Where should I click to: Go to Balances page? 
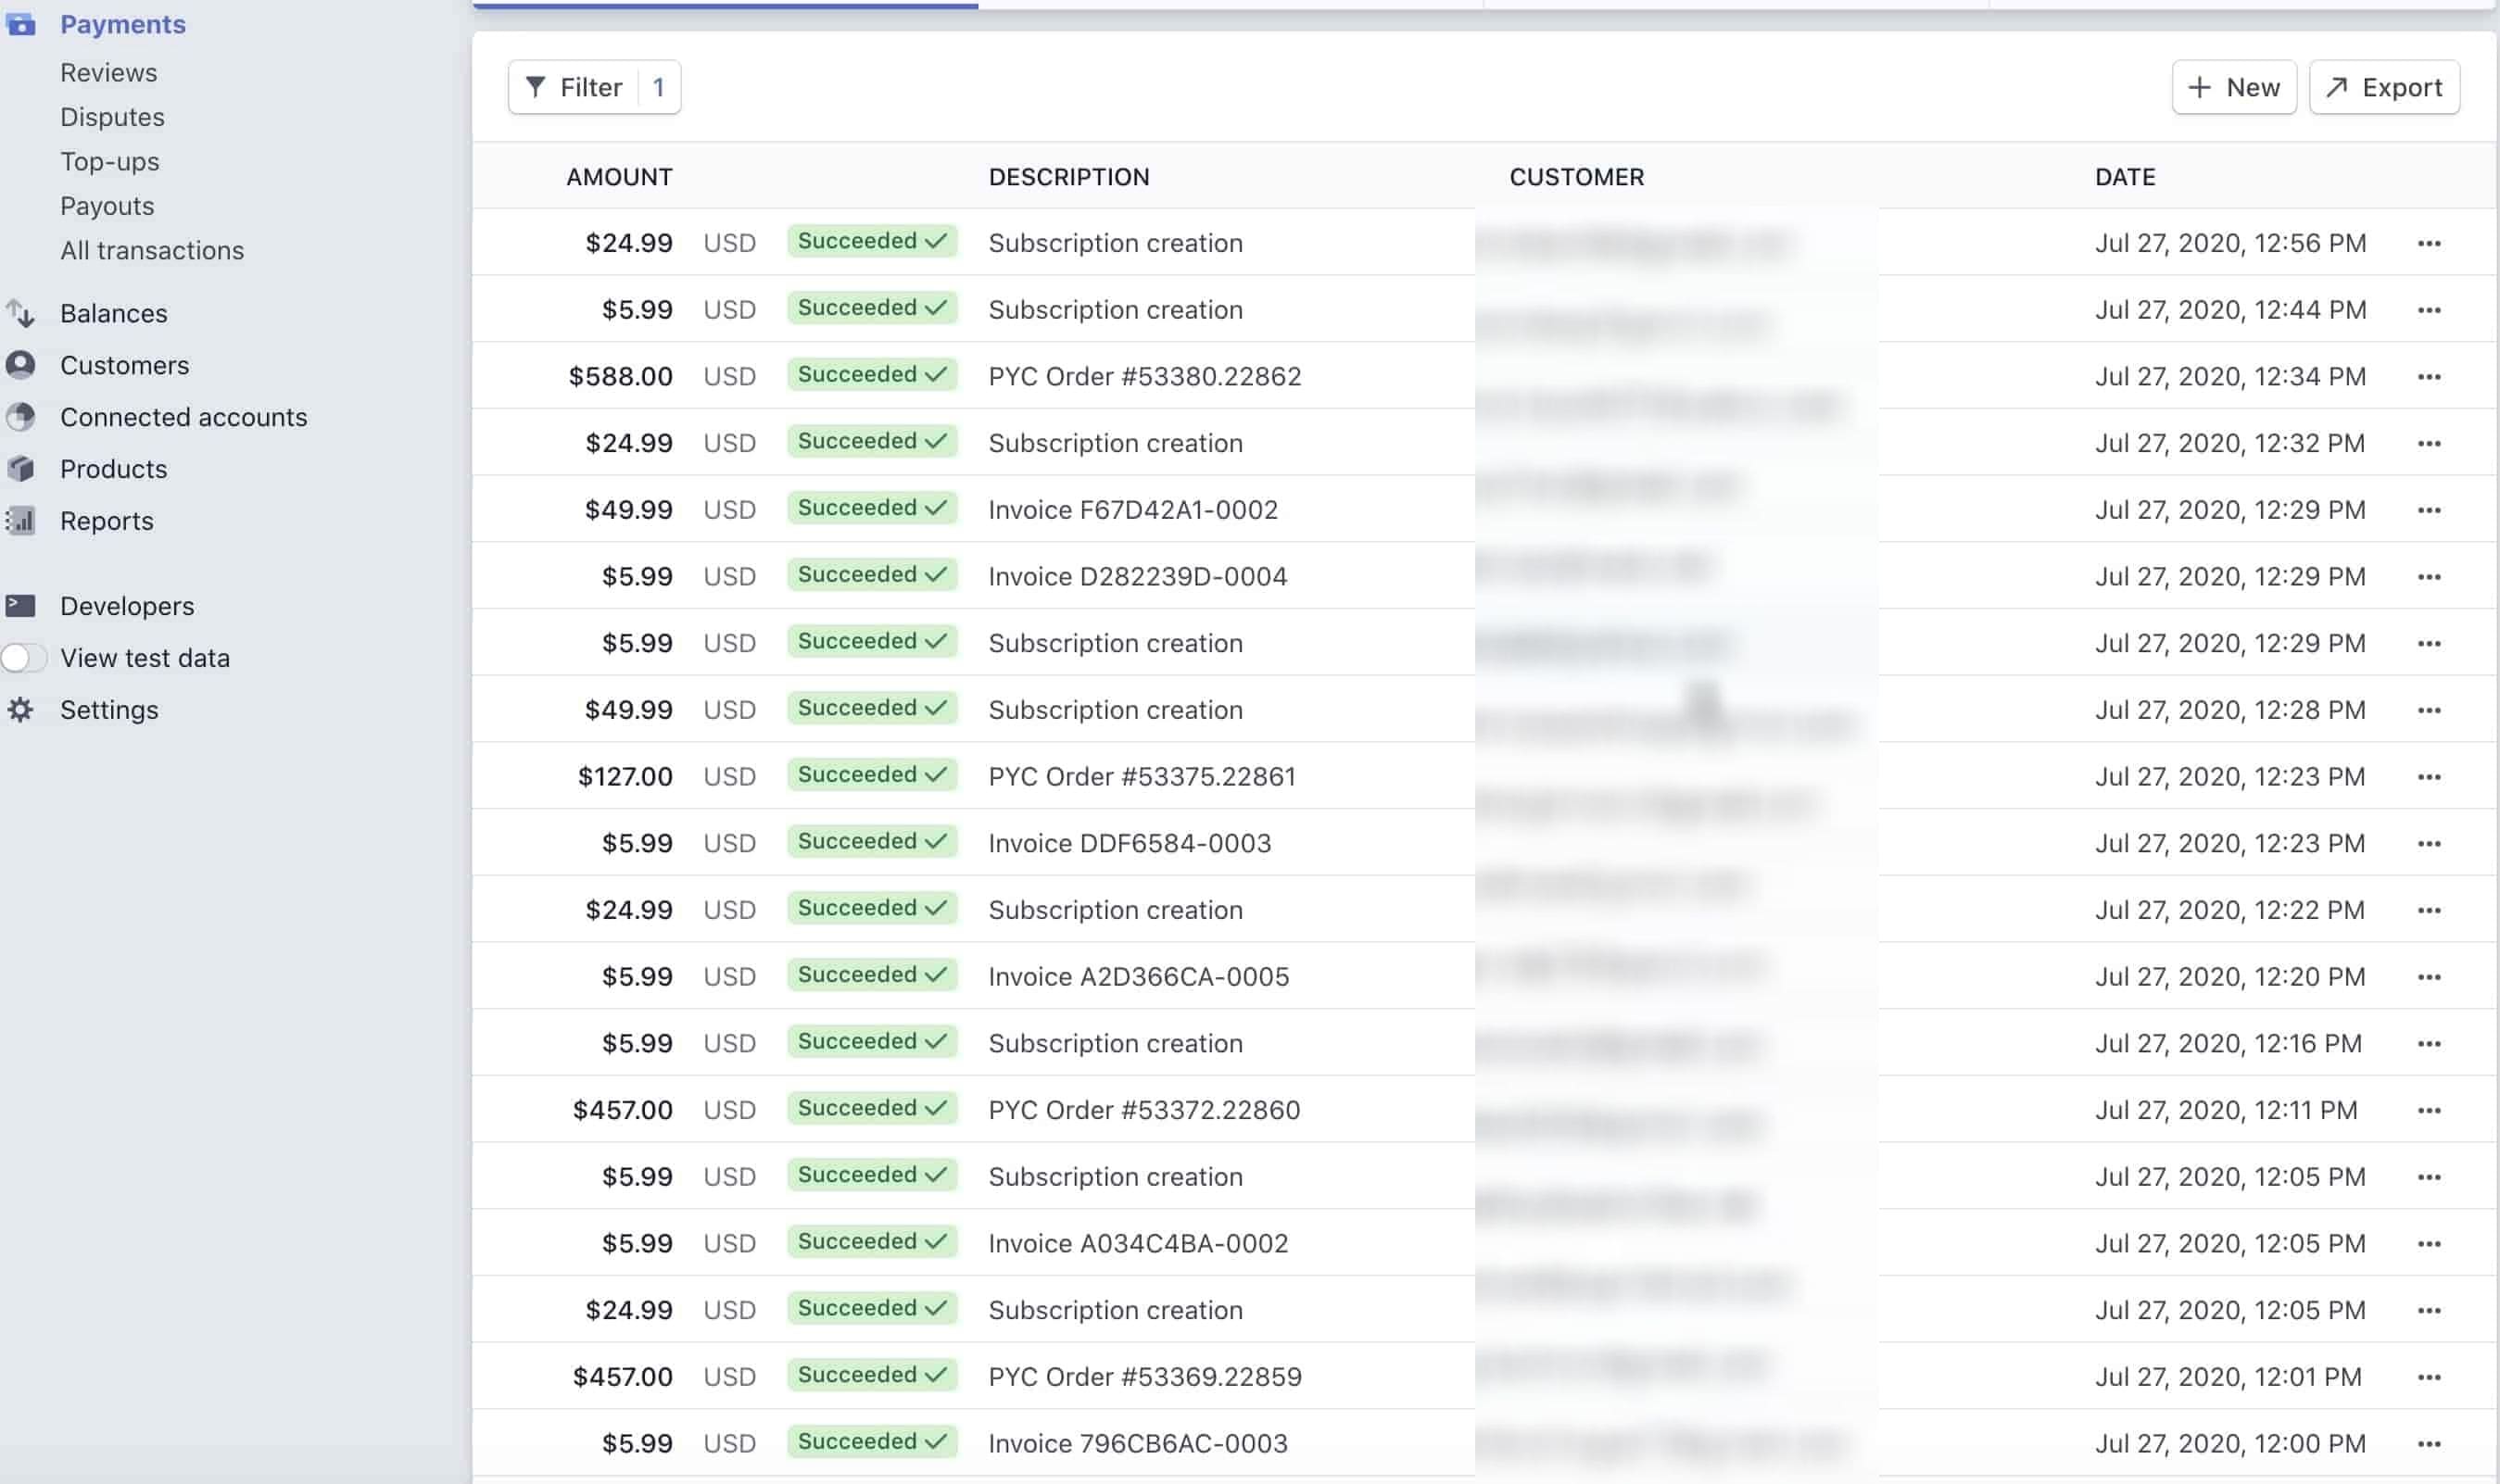click(114, 313)
